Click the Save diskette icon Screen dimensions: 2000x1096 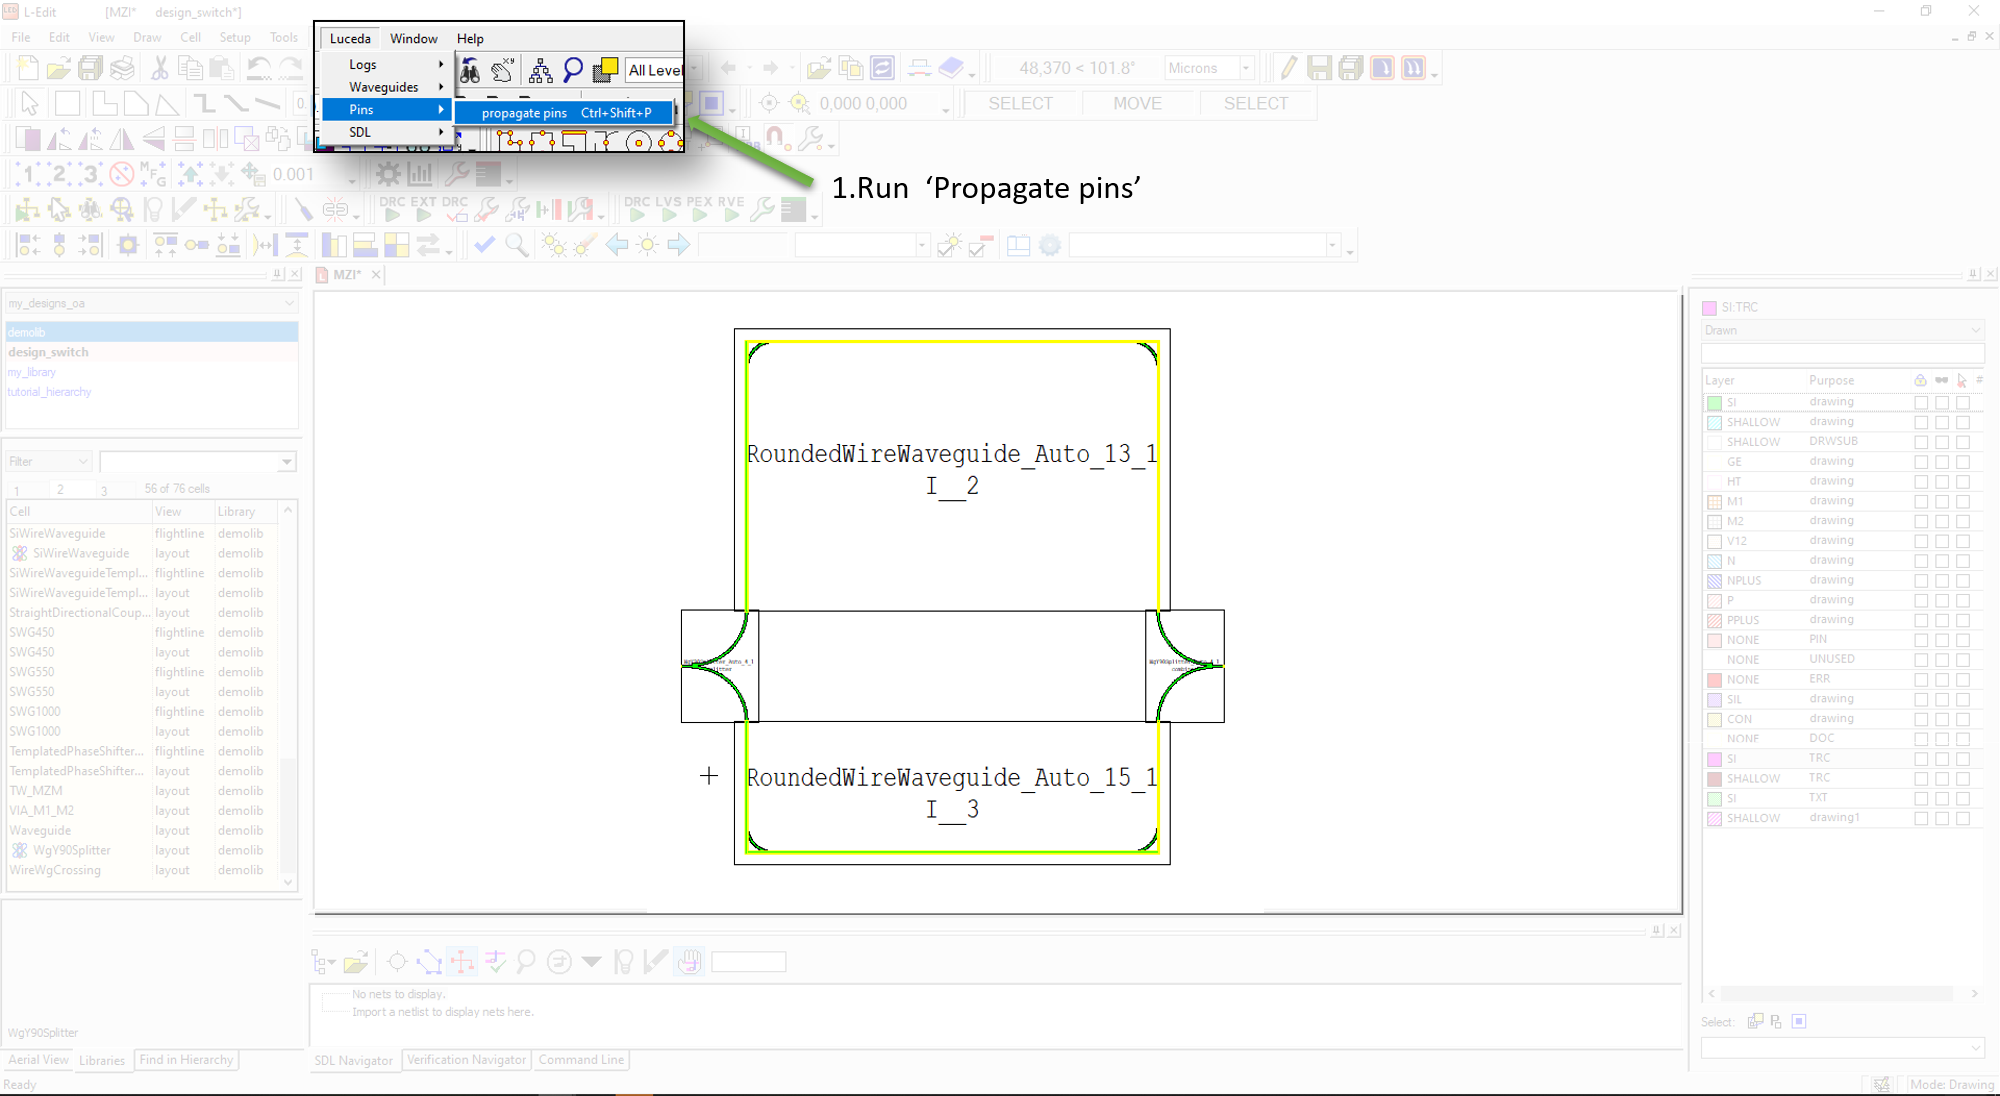91,68
